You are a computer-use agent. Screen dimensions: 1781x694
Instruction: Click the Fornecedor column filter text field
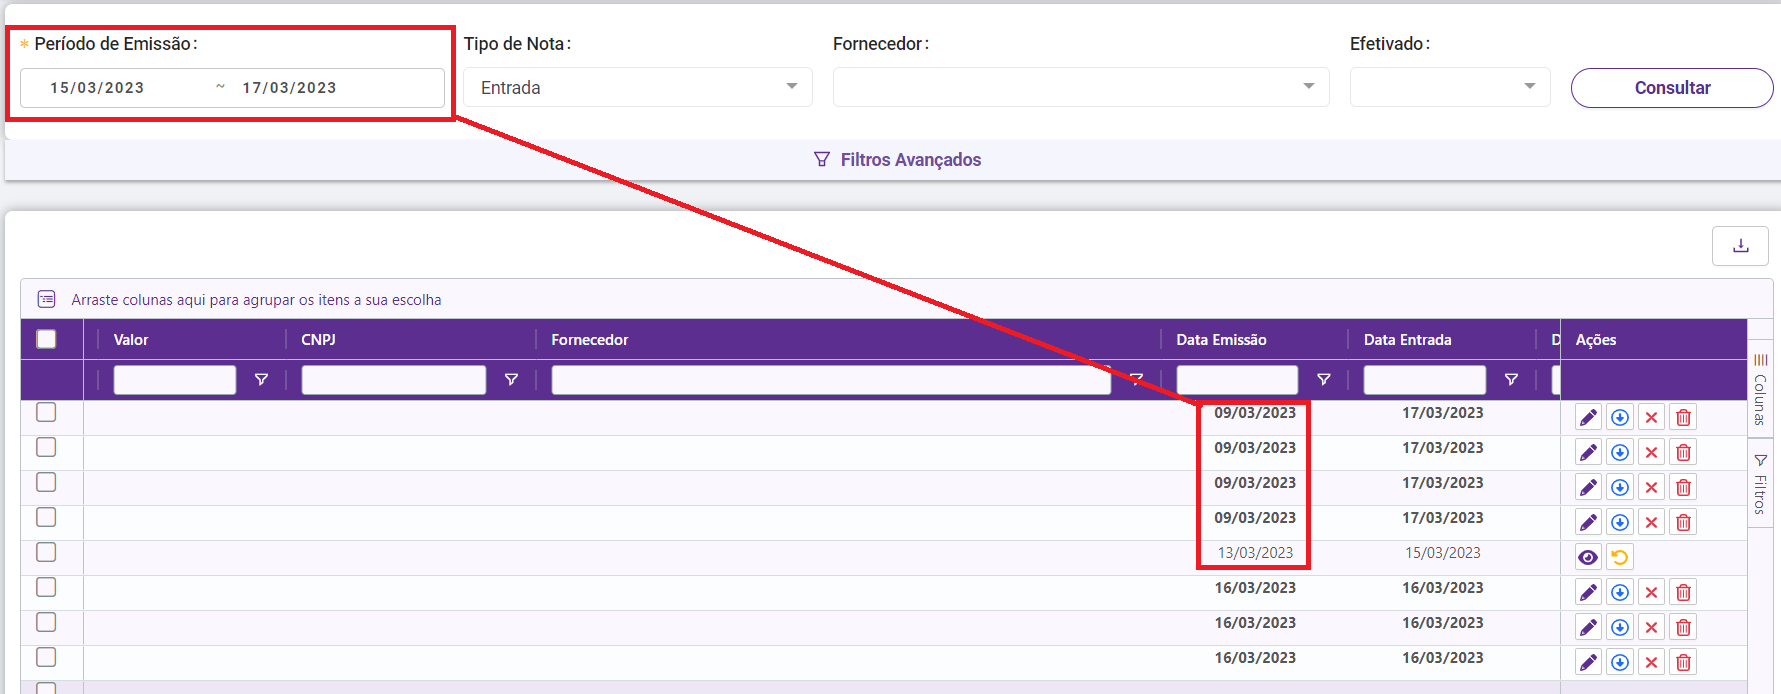[830, 380]
